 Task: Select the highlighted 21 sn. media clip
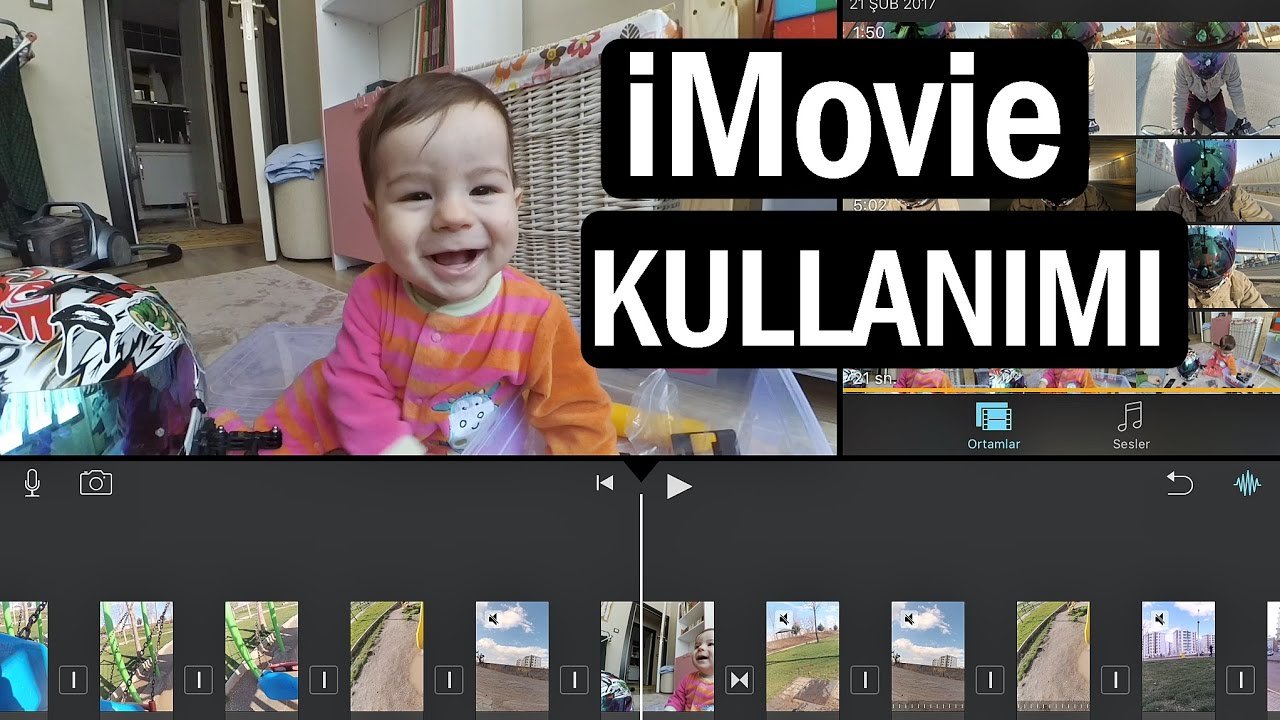pos(1061,378)
